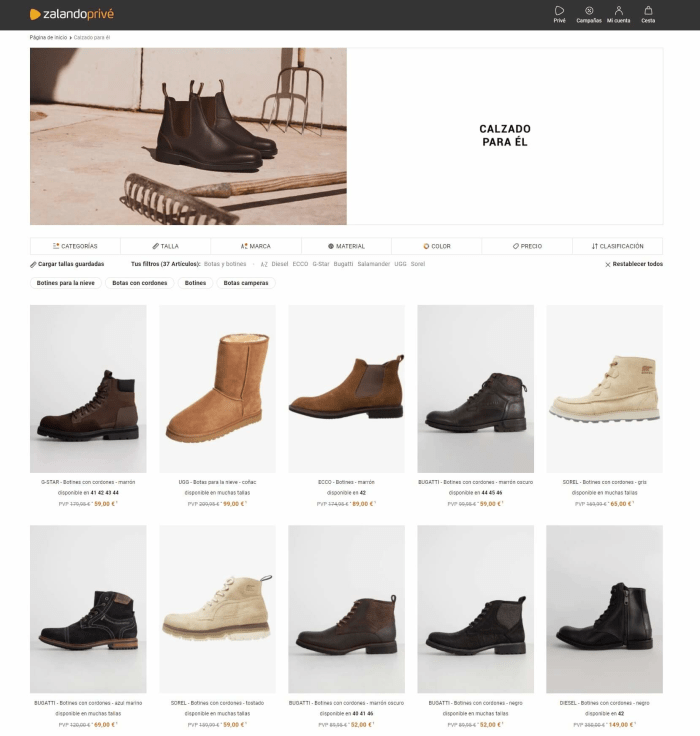Viewport: 700px width, 736px height.
Task: Select the Botines category chip
Action: click(195, 283)
